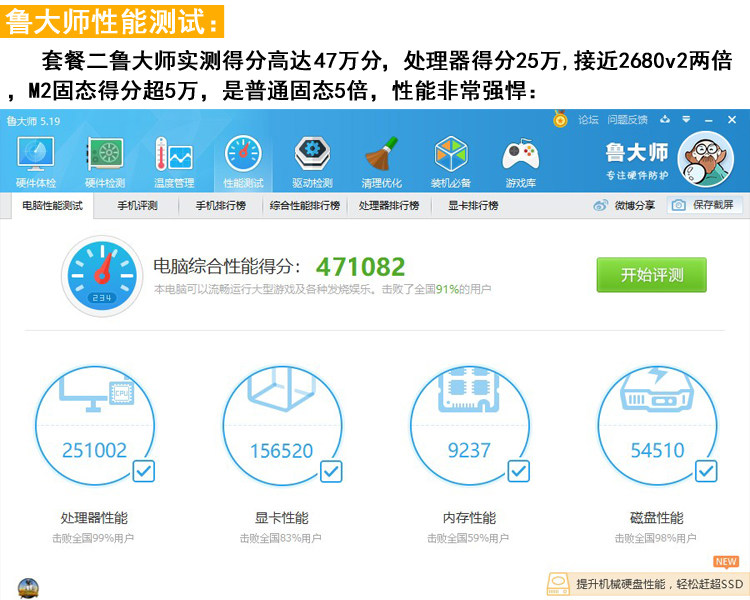Click 击败全国98%用户 text
This screenshot has width=750, height=600.
point(655,538)
